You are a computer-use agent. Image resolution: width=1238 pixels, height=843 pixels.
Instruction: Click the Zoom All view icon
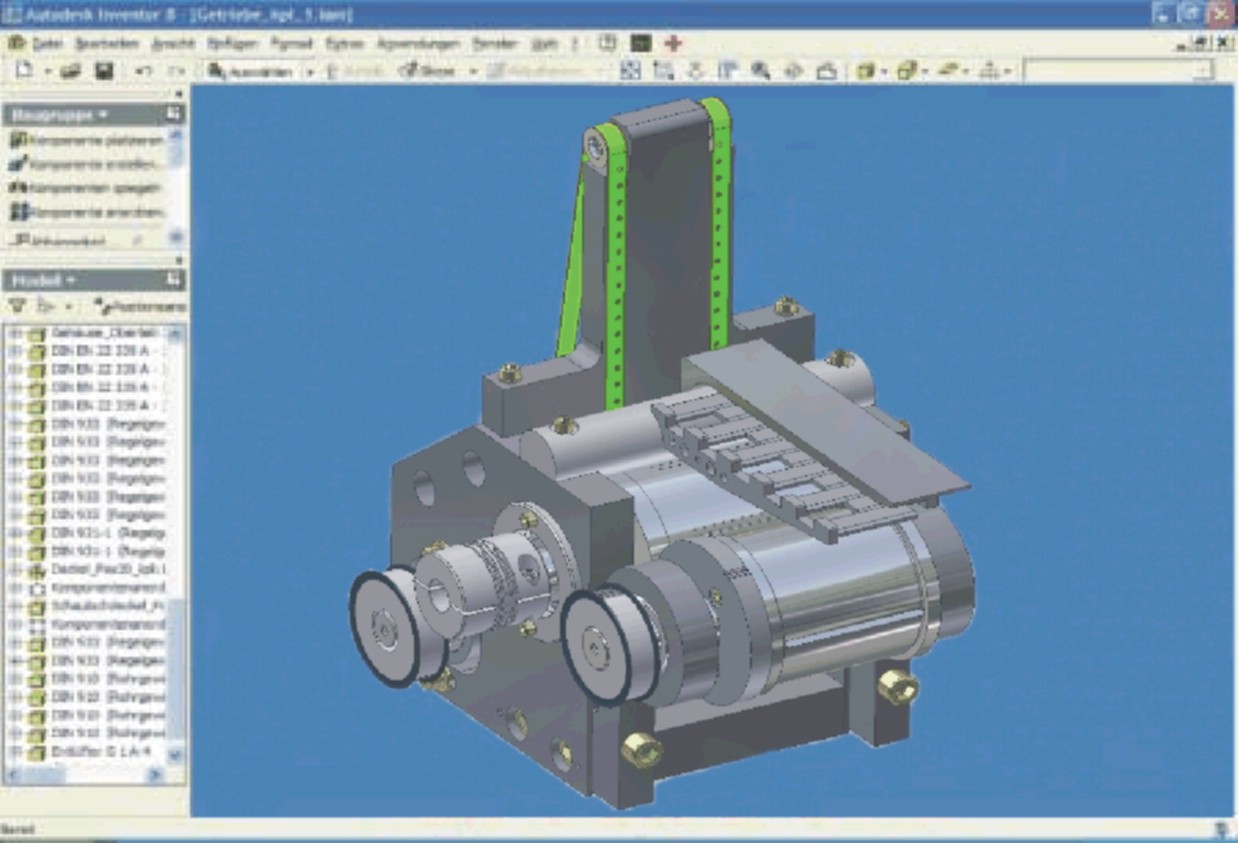point(629,71)
